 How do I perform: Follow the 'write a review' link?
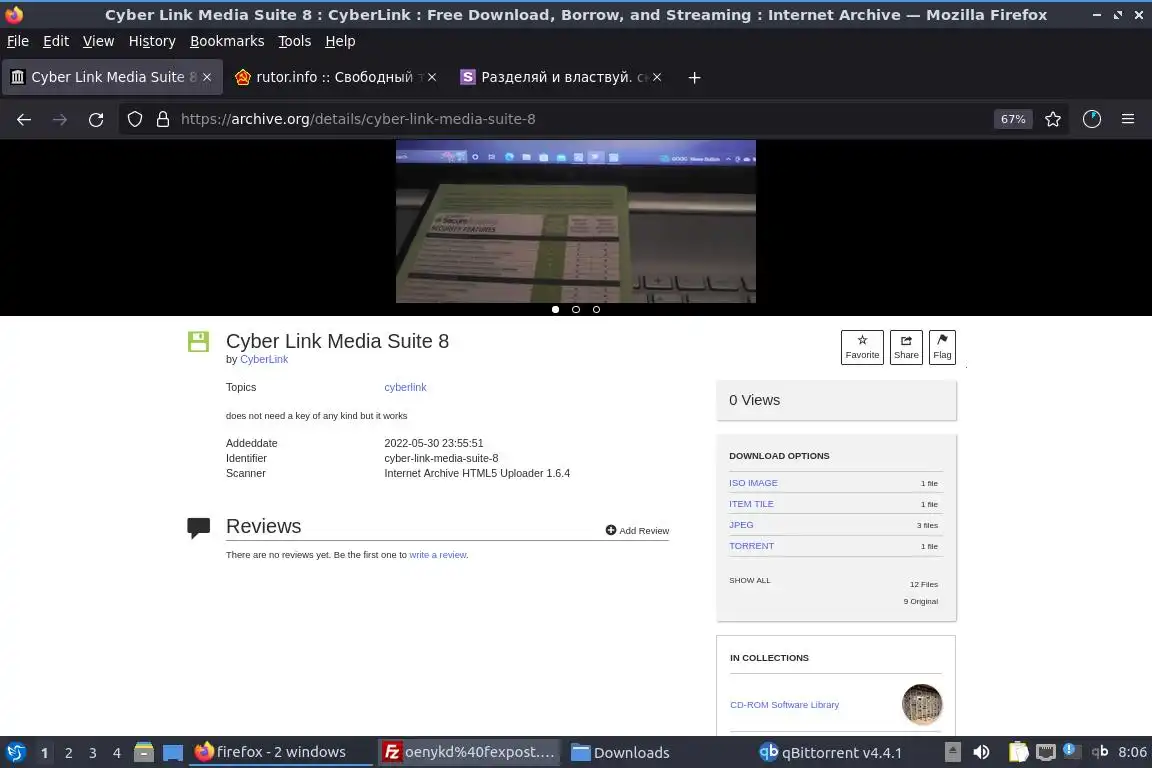tap(437, 555)
